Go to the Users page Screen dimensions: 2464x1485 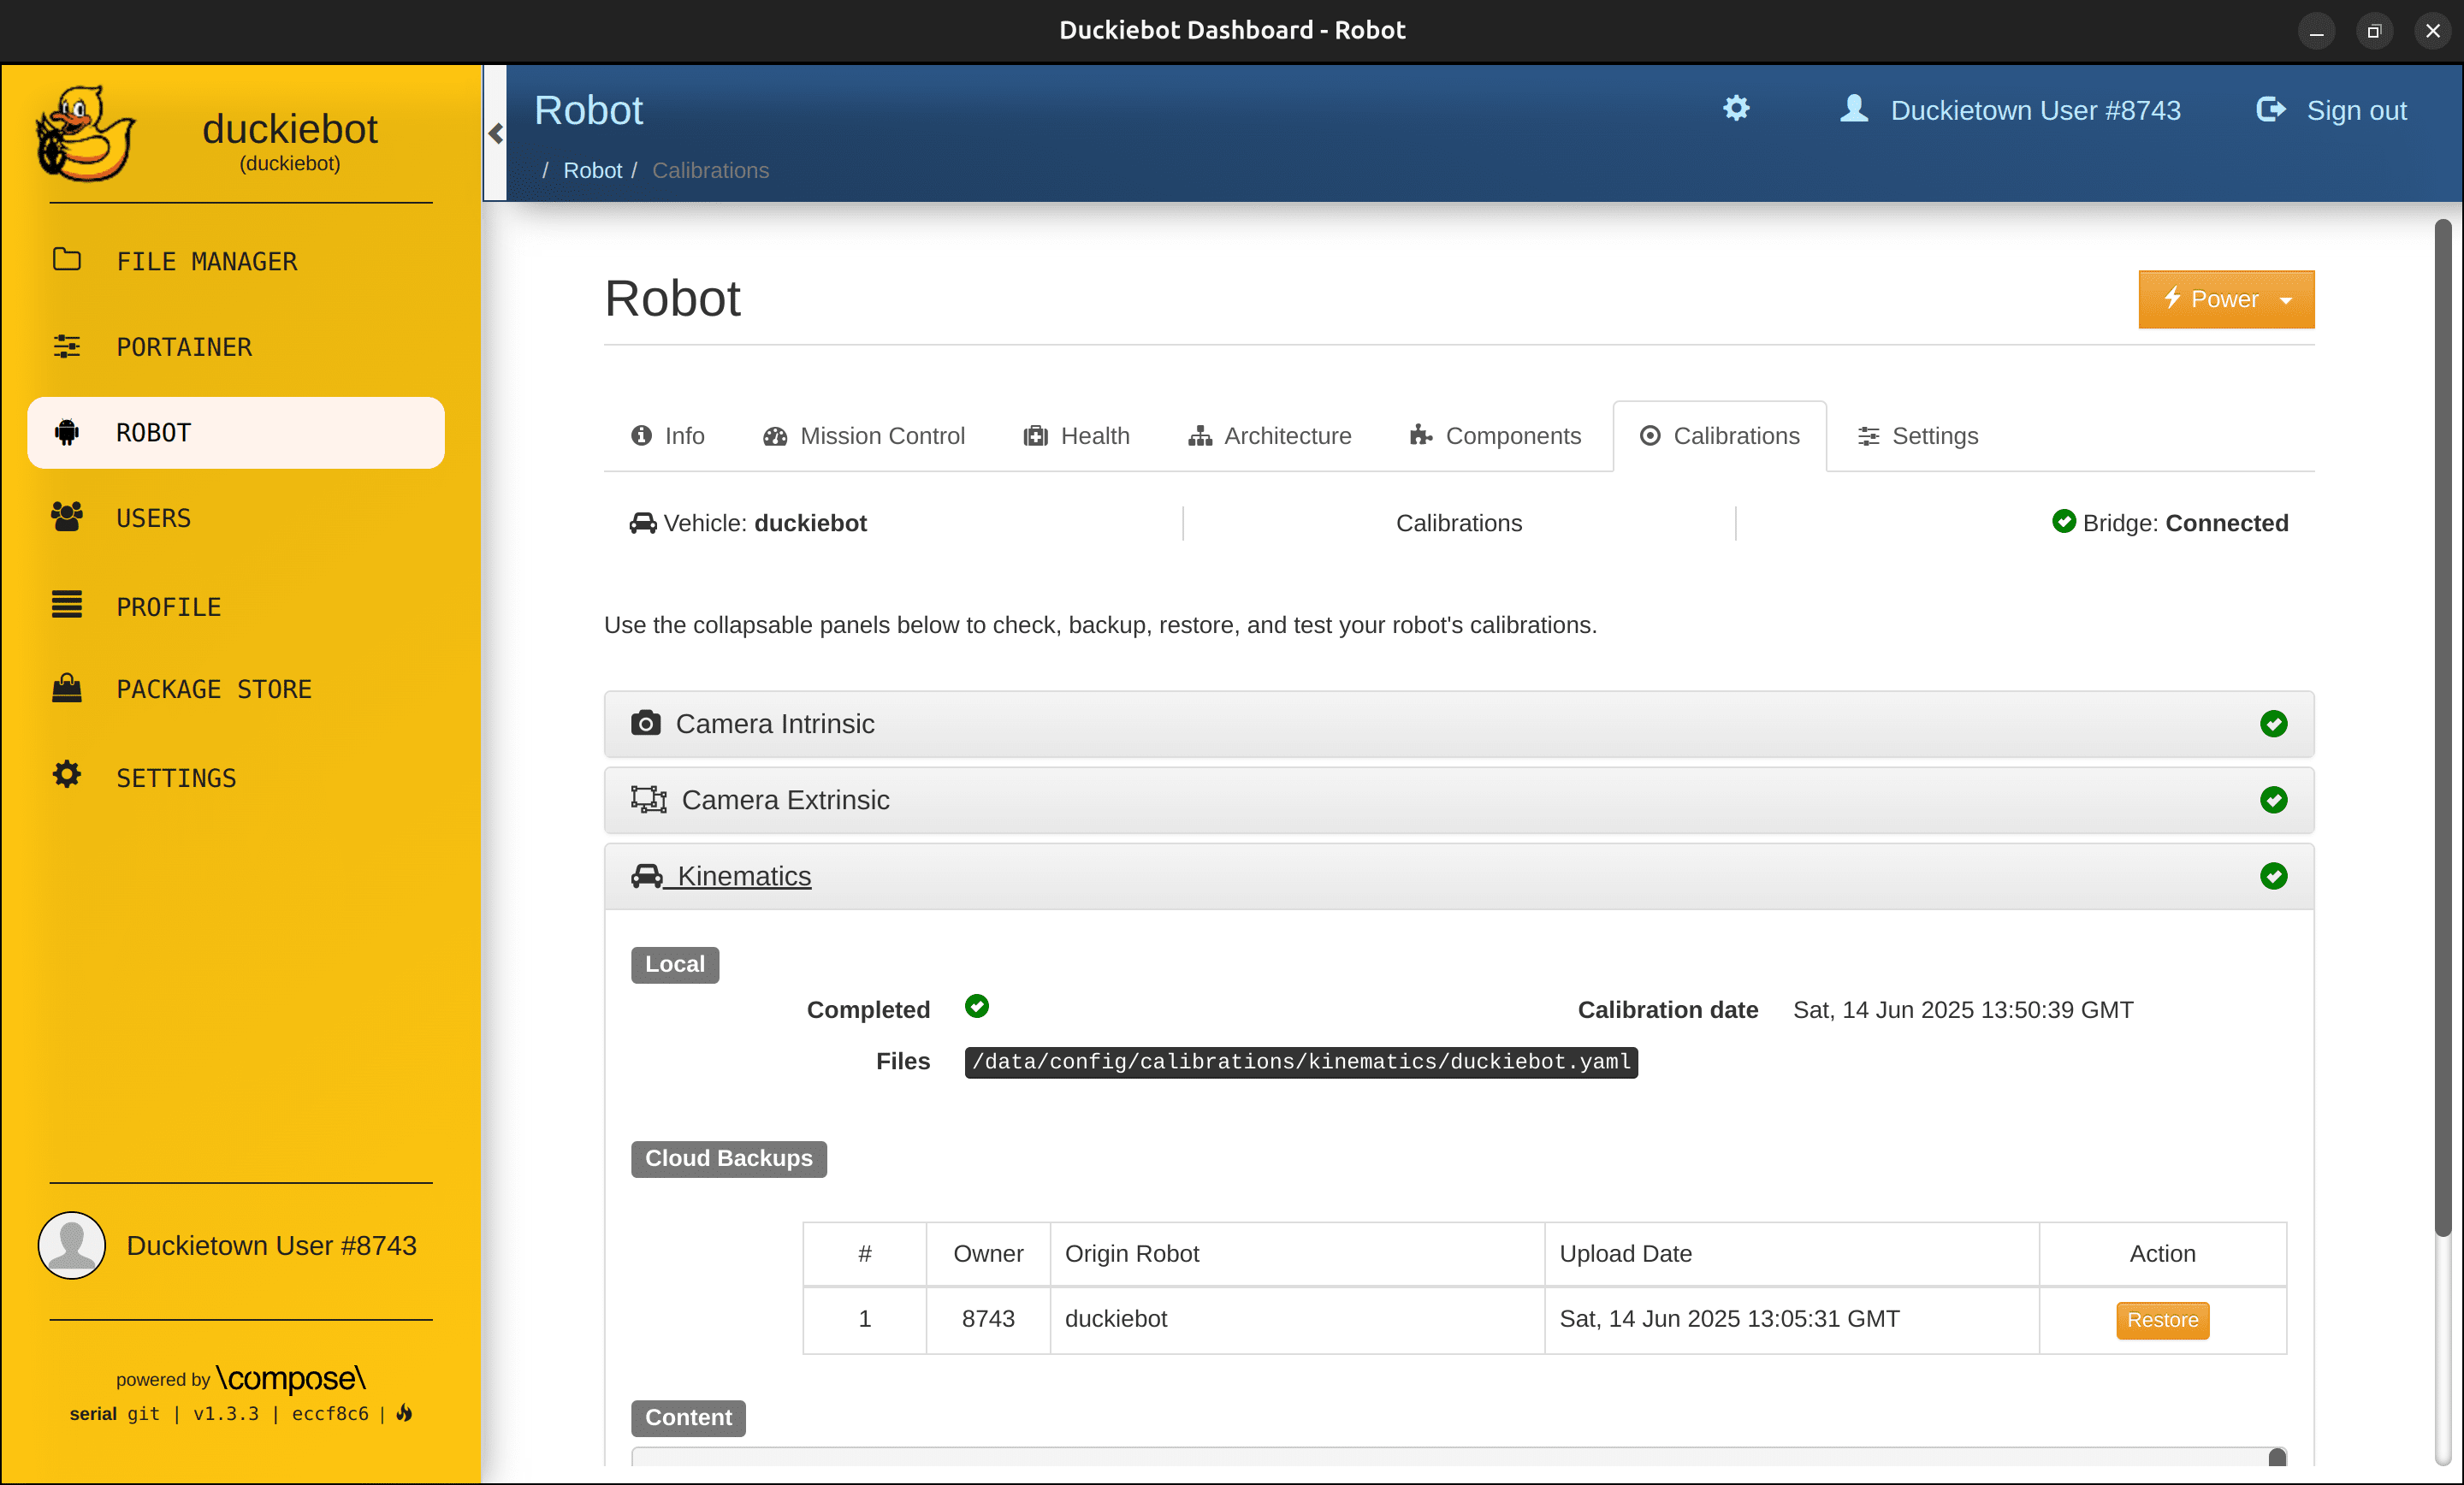point(236,518)
